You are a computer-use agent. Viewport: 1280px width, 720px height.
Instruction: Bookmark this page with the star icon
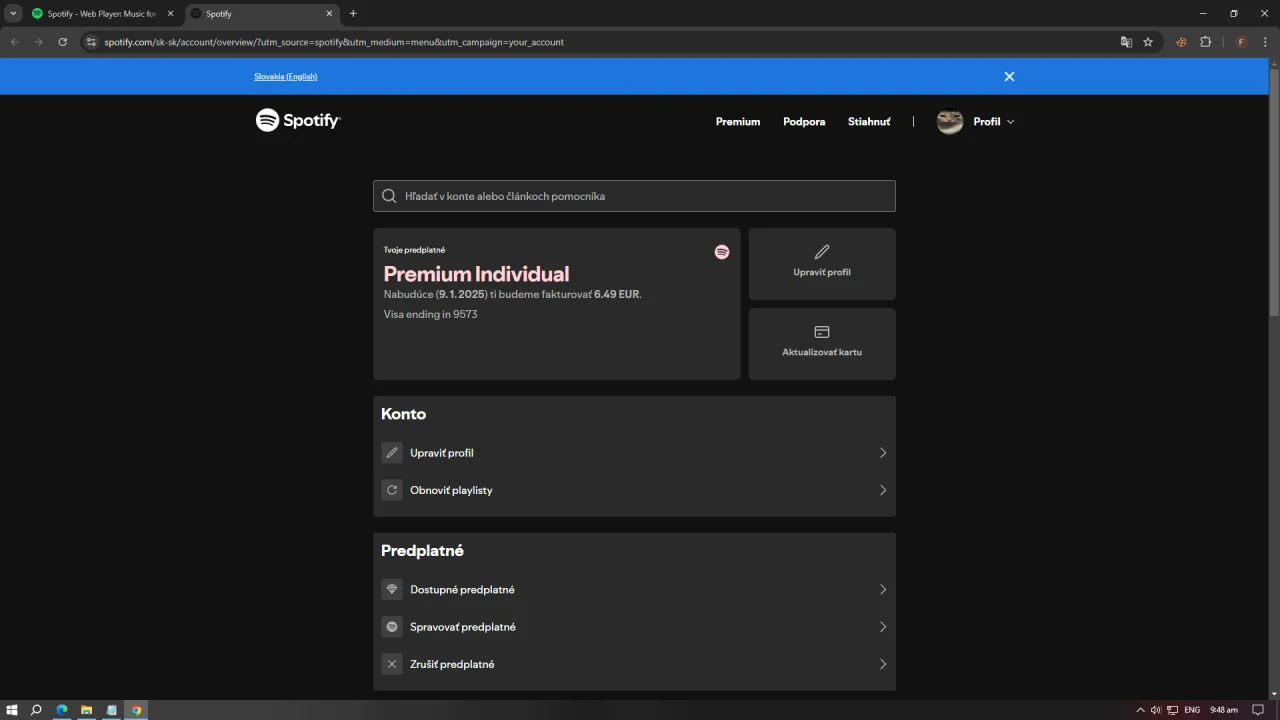tap(1148, 42)
